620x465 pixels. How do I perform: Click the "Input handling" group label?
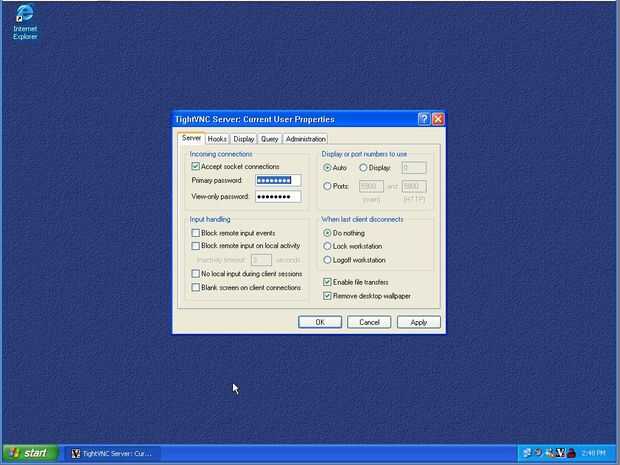(210, 219)
